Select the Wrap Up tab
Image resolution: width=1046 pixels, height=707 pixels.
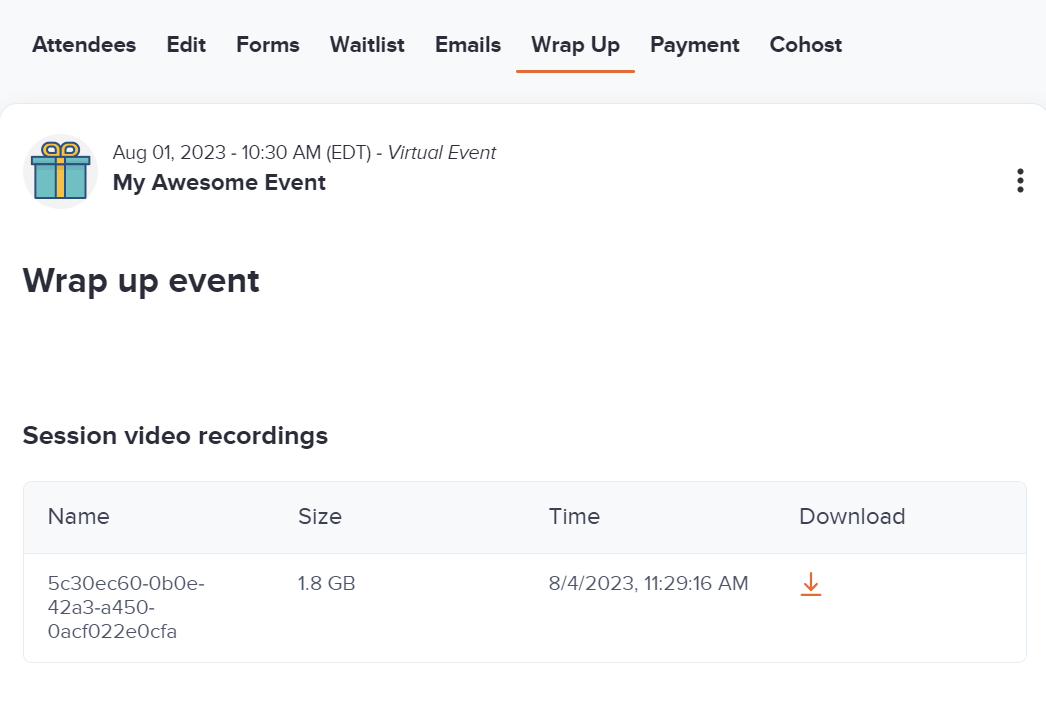[575, 44]
